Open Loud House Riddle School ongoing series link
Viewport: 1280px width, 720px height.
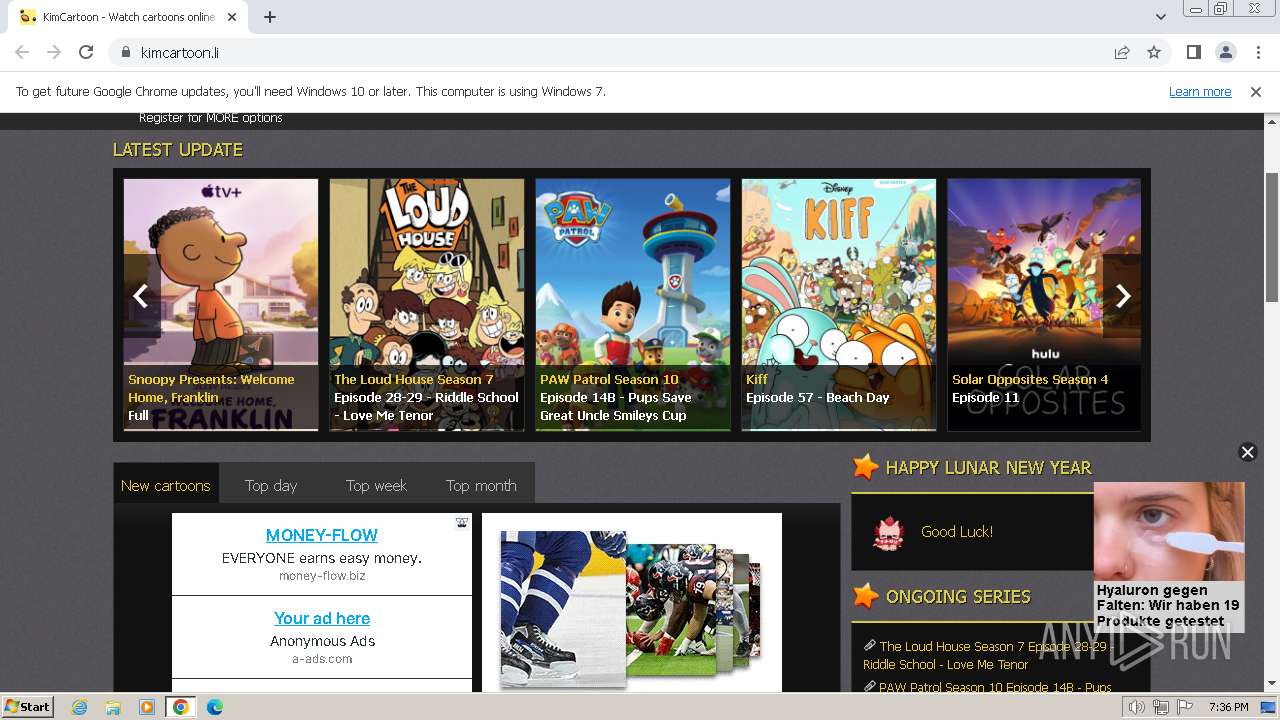pos(988,655)
